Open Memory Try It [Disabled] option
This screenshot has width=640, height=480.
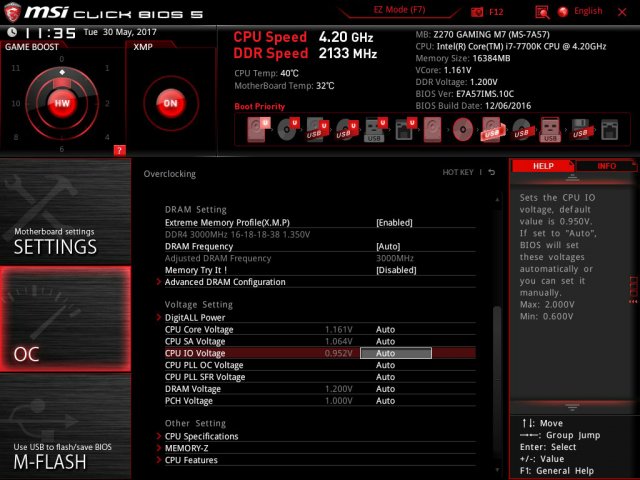pos(396,270)
